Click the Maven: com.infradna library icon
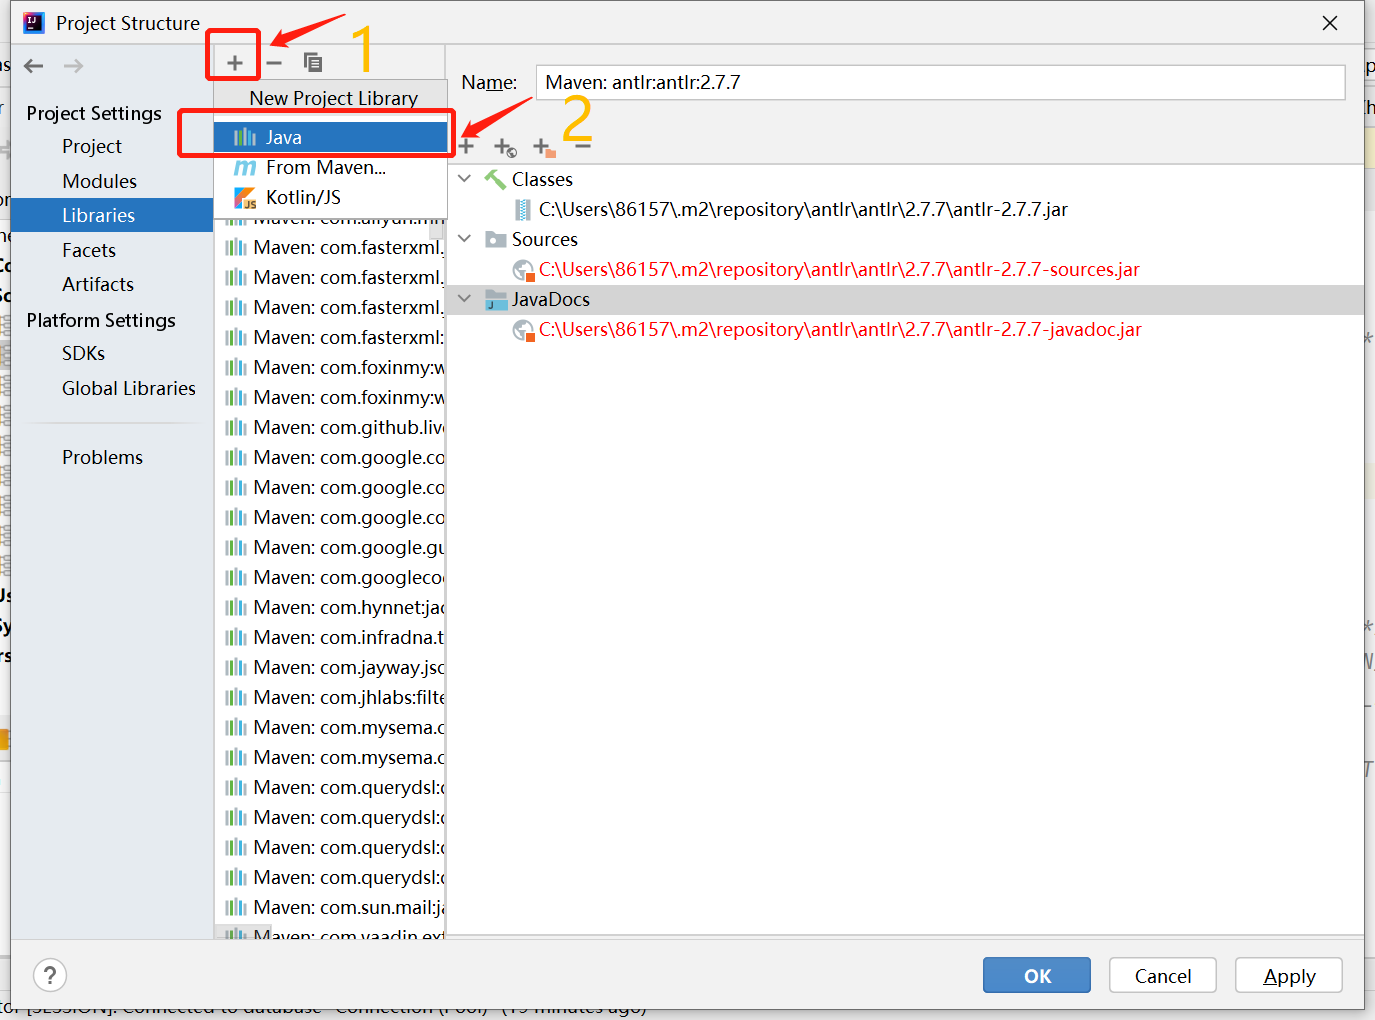This screenshot has width=1375, height=1020. coord(236,637)
